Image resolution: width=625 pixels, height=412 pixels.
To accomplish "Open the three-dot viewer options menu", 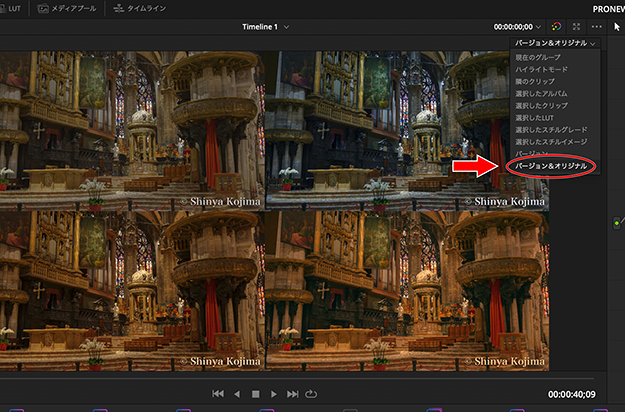I will pos(597,27).
